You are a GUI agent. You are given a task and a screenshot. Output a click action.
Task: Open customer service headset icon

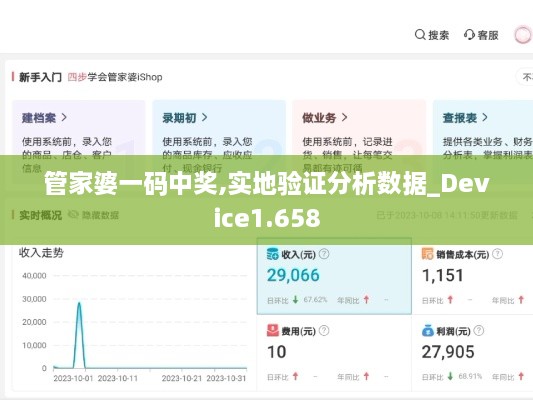coord(469,35)
